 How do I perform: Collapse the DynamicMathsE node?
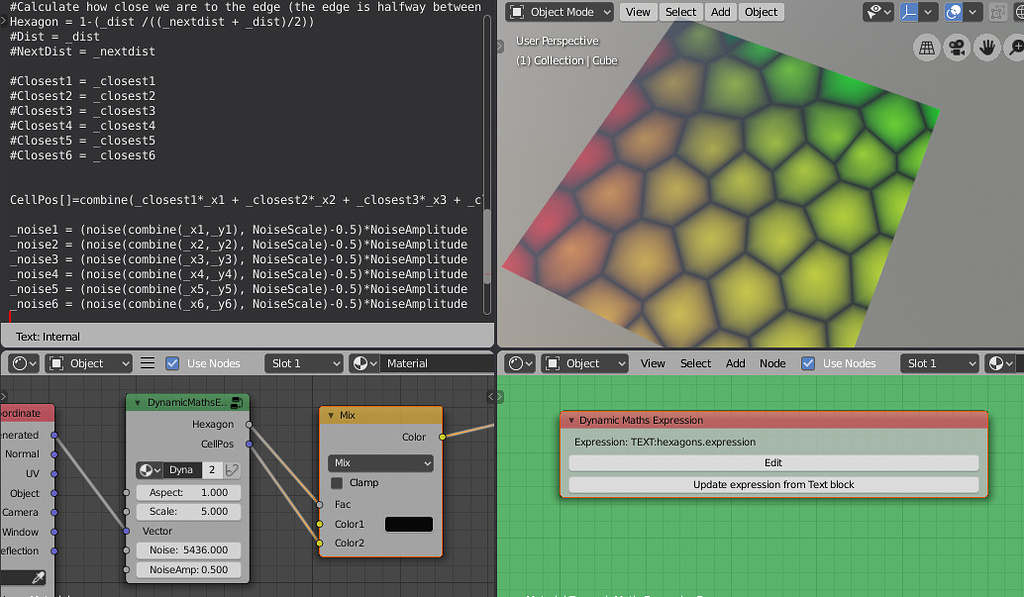click(x=138, y=403)
